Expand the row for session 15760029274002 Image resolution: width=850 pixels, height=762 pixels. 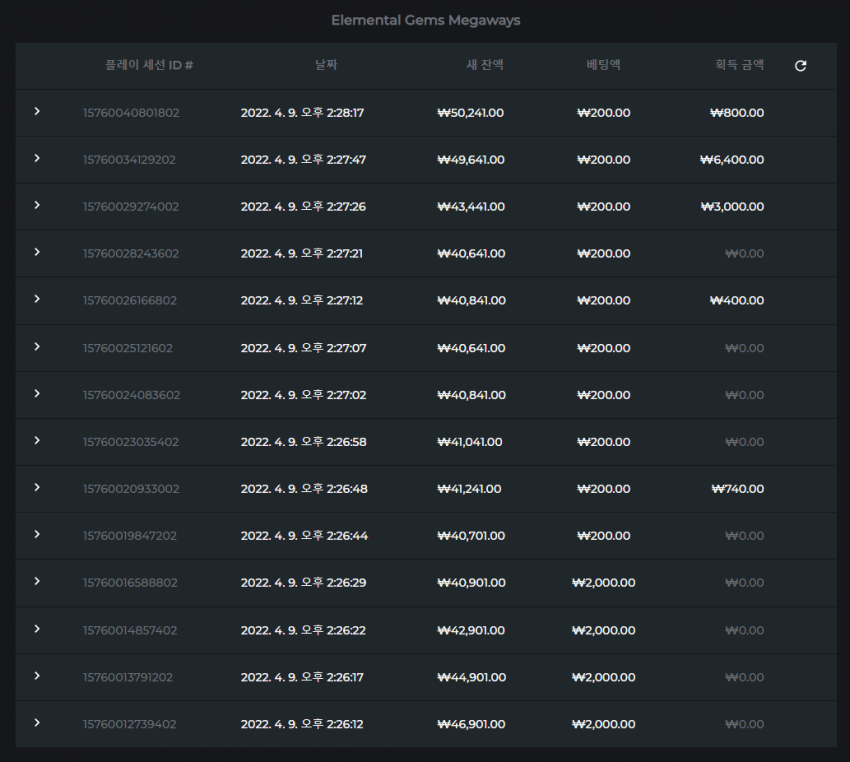[x=37, y=205]
